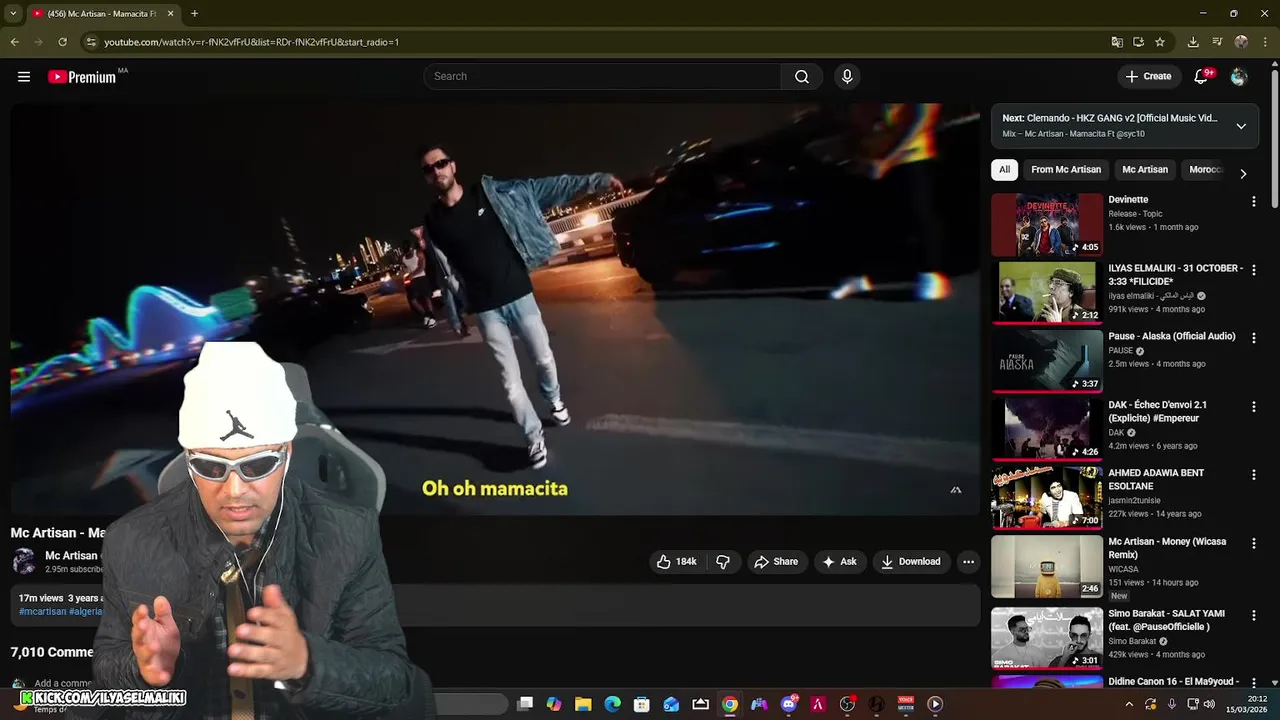Select From Mc Artisan filter chip
This screenshot has height=720, width=1280.
pyautogui.click(x=1066, y=170)
